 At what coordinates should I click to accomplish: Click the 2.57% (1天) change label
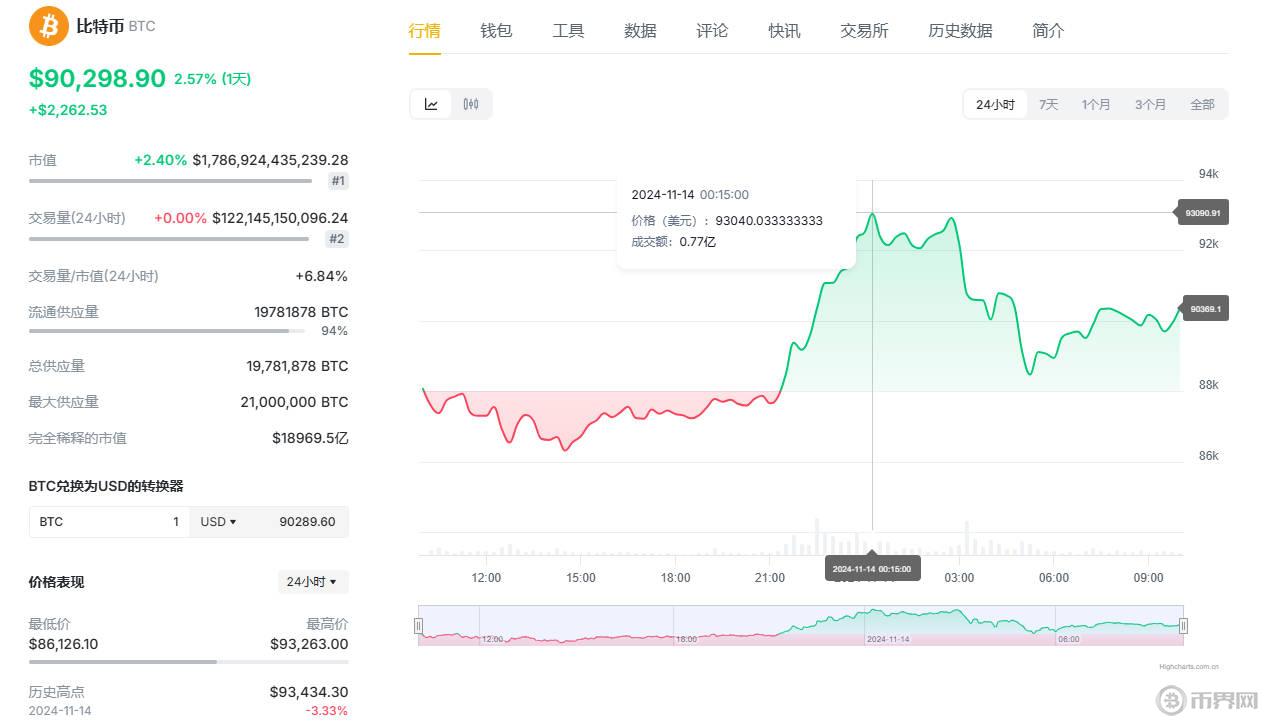[212, 79]
